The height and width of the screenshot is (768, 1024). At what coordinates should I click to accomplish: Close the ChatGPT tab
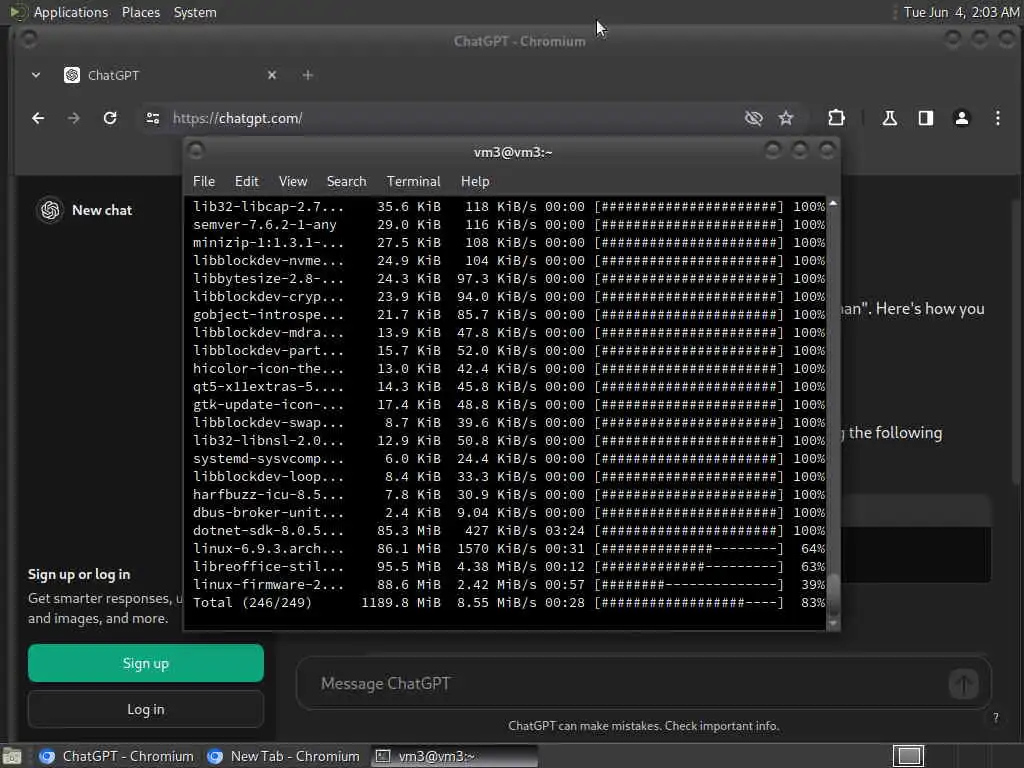[272, 75]
